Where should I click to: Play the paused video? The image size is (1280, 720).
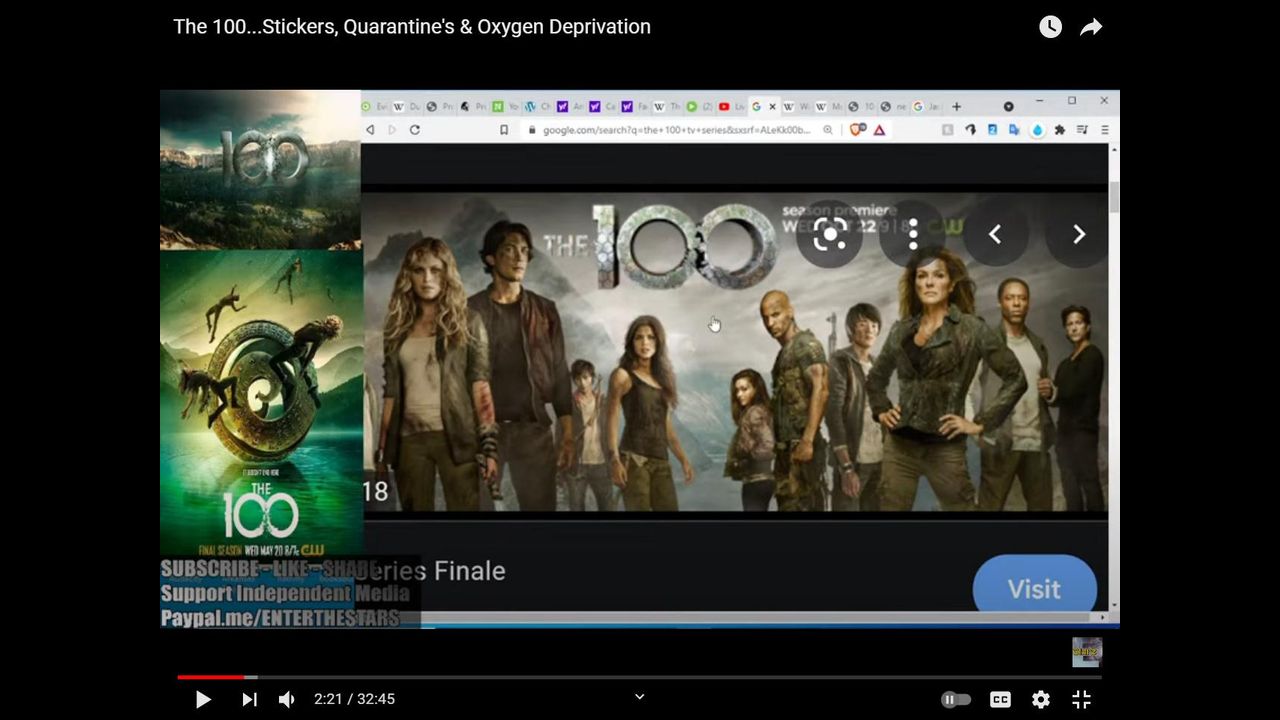pos(203,699)
